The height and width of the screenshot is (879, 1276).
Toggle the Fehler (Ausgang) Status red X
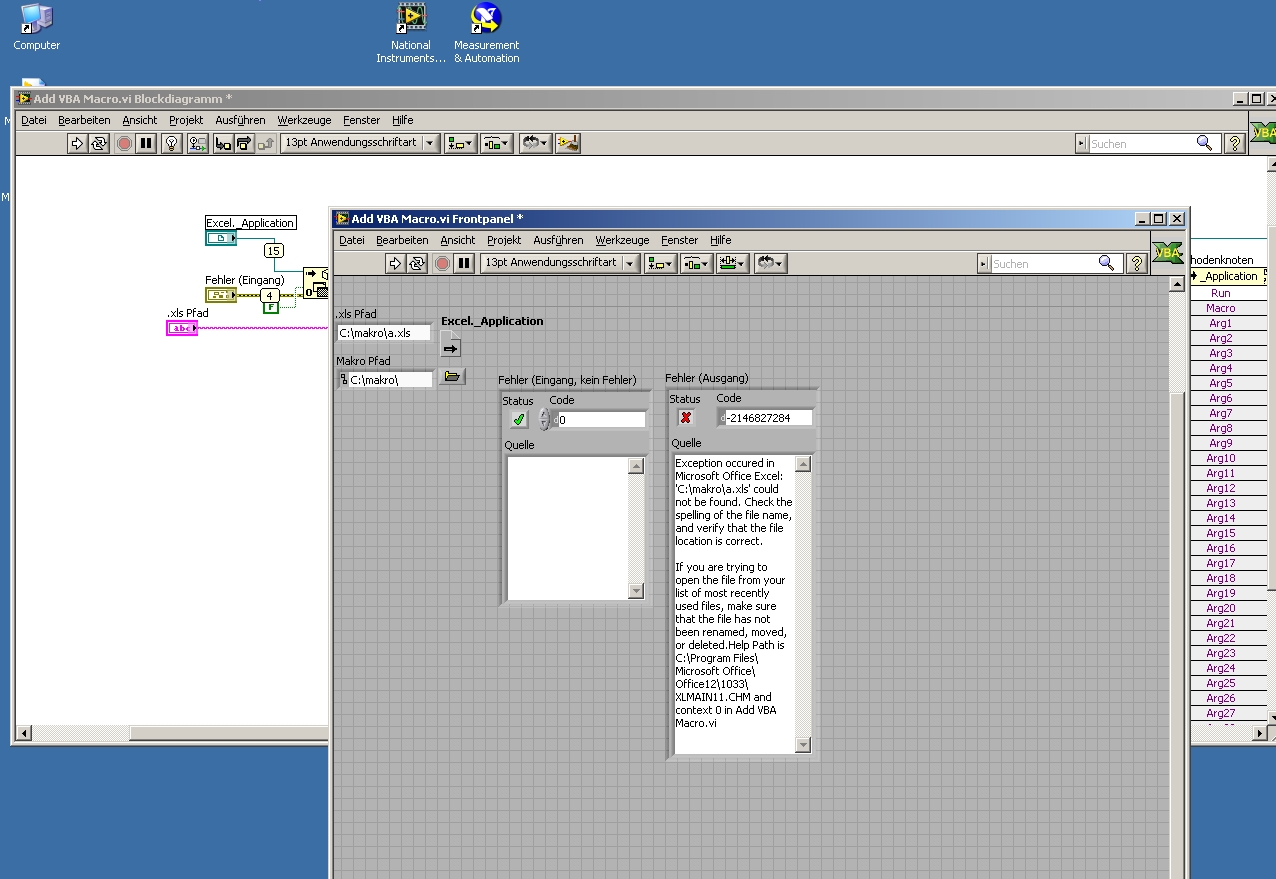pos(685,418)
